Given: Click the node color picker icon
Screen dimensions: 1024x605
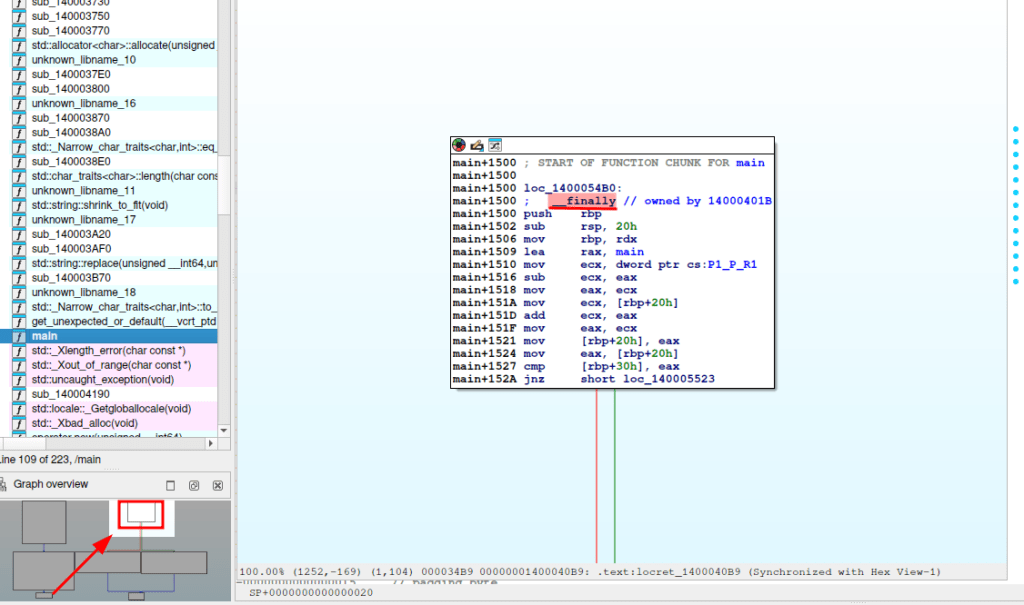Looking at the screenshot, I should coord(459,146).
